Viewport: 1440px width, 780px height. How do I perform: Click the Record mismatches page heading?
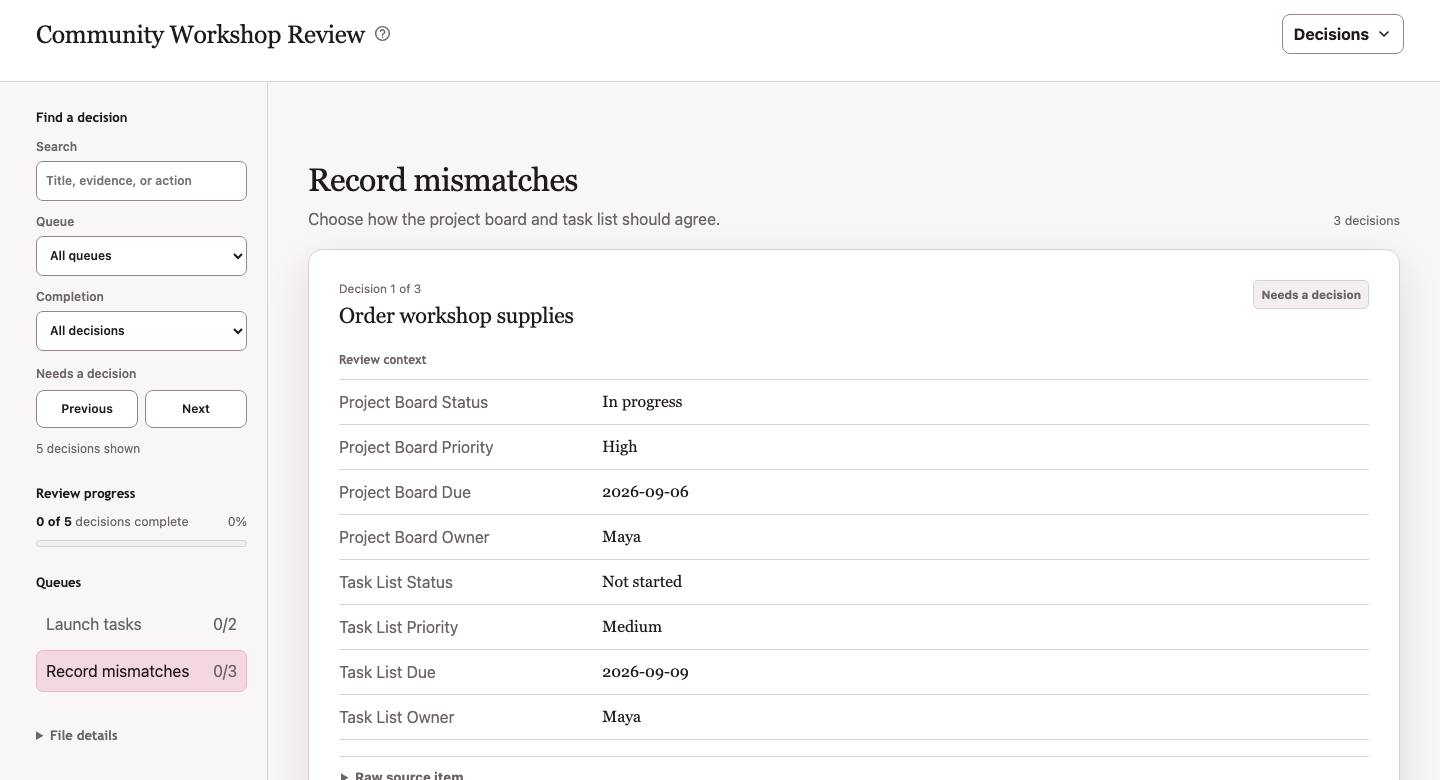click(443, 180)
